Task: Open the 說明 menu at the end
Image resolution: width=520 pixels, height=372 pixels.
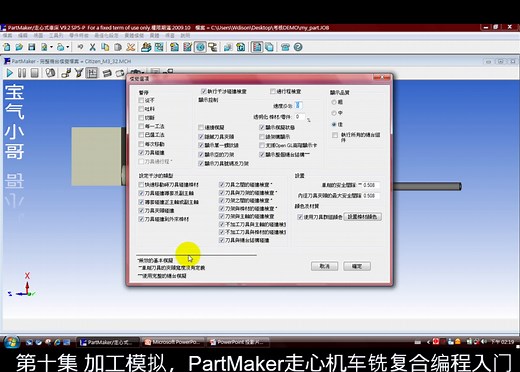Action: tap(185, 35)
